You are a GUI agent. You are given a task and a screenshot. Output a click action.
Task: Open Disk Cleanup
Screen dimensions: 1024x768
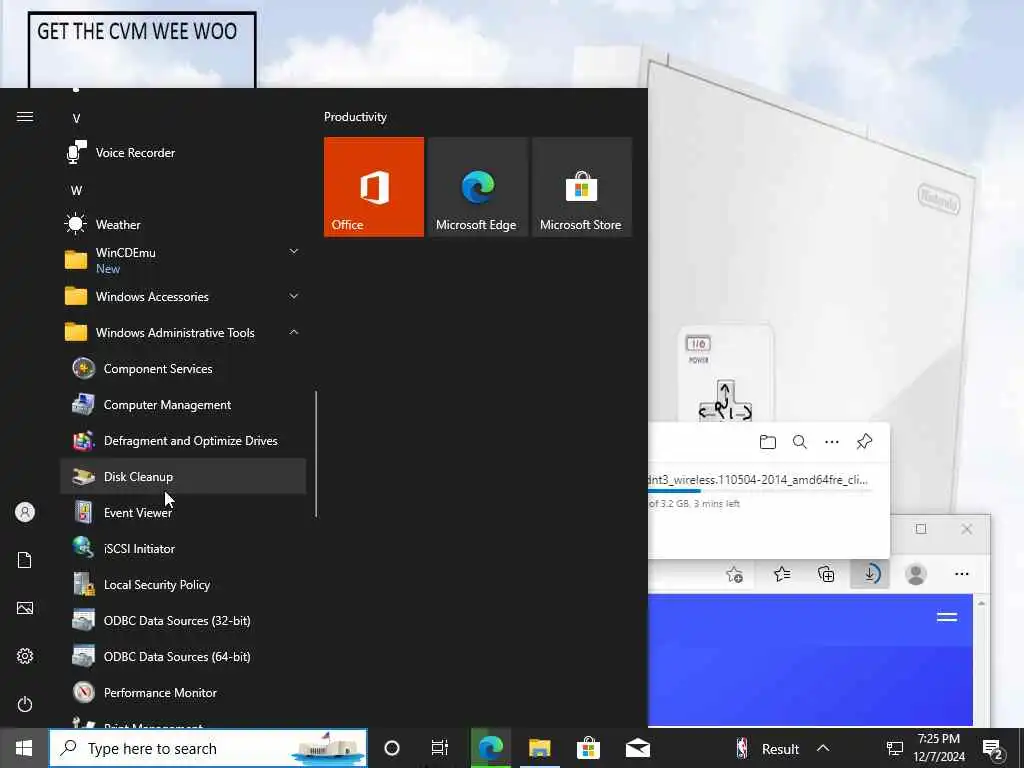(x=183, y=477)
